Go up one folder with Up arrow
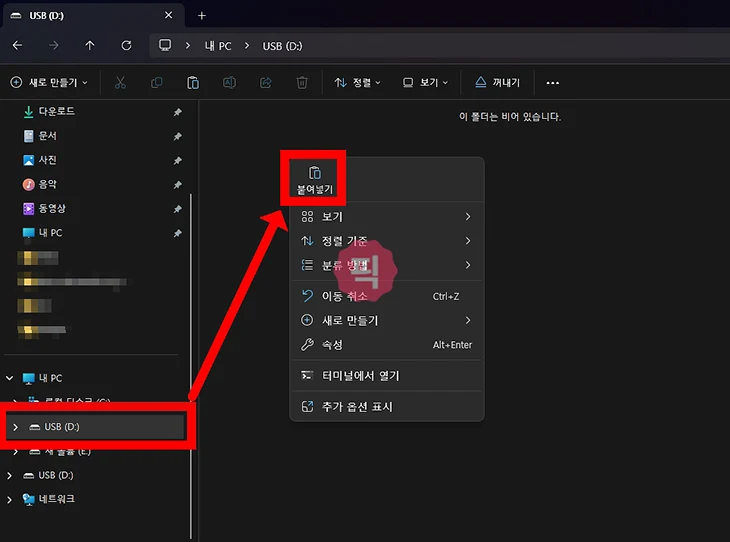The image size is (730, 542). [90, 46]
